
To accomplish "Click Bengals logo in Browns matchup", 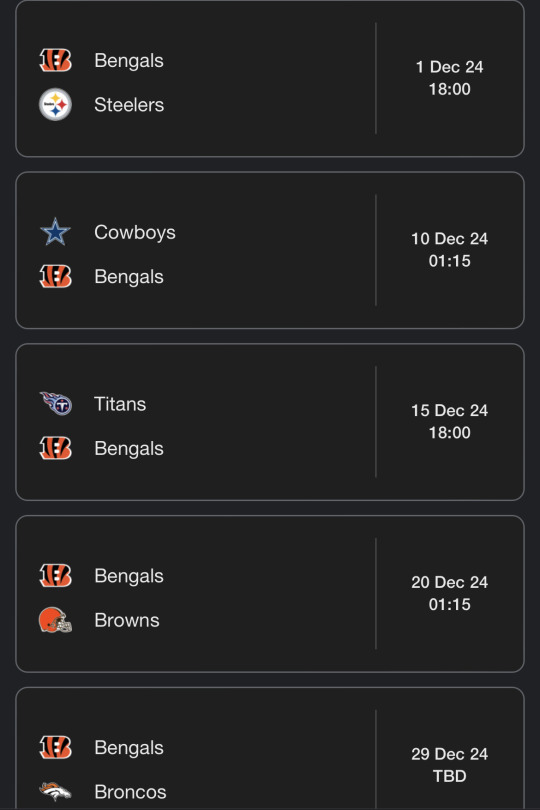I will (x=55, y=575).
